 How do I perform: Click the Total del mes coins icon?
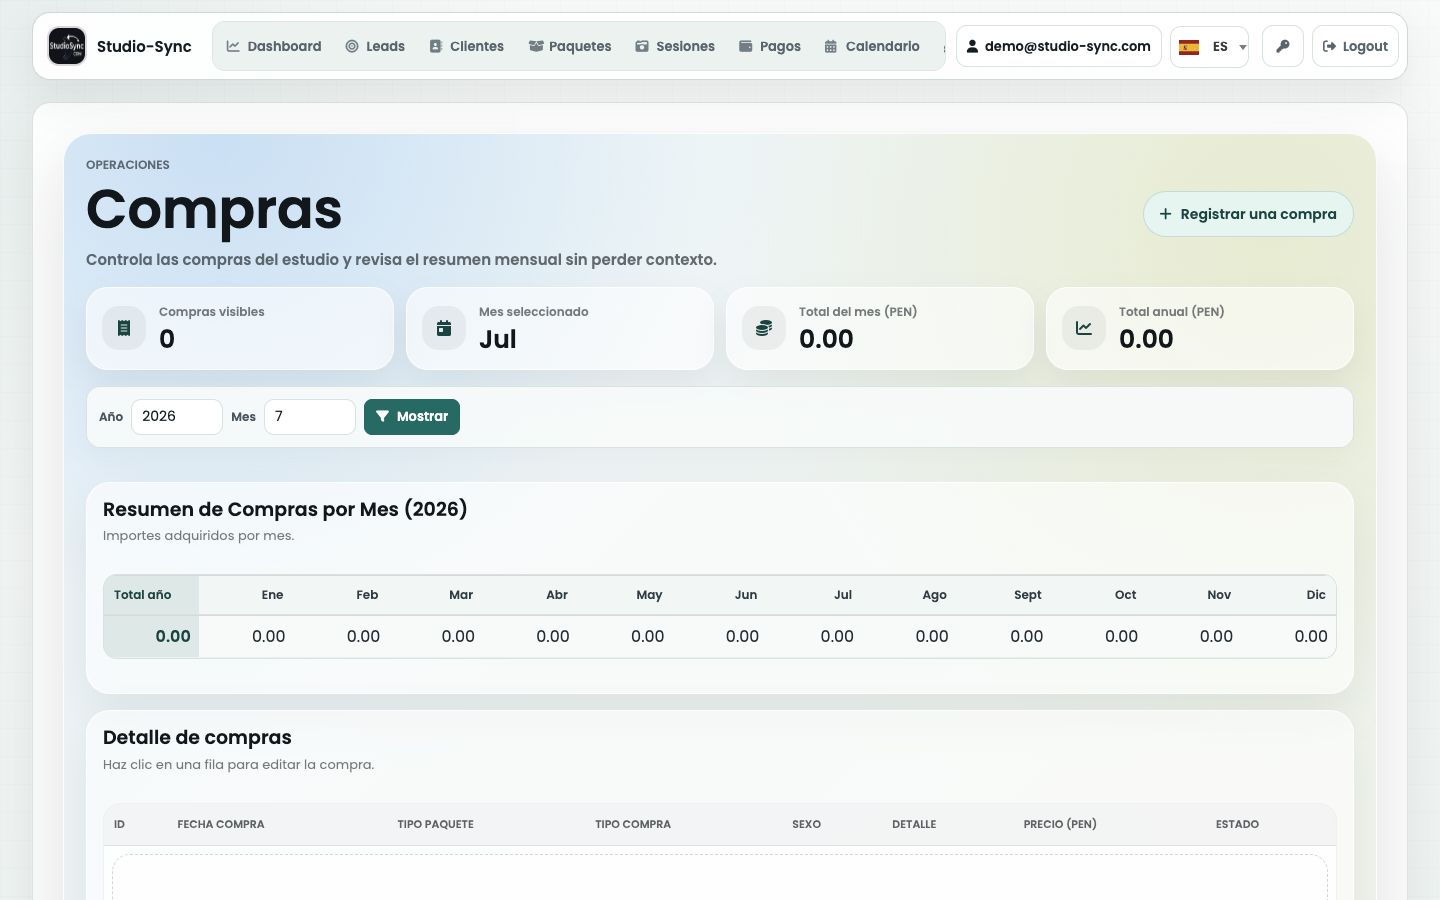(764, 328)
